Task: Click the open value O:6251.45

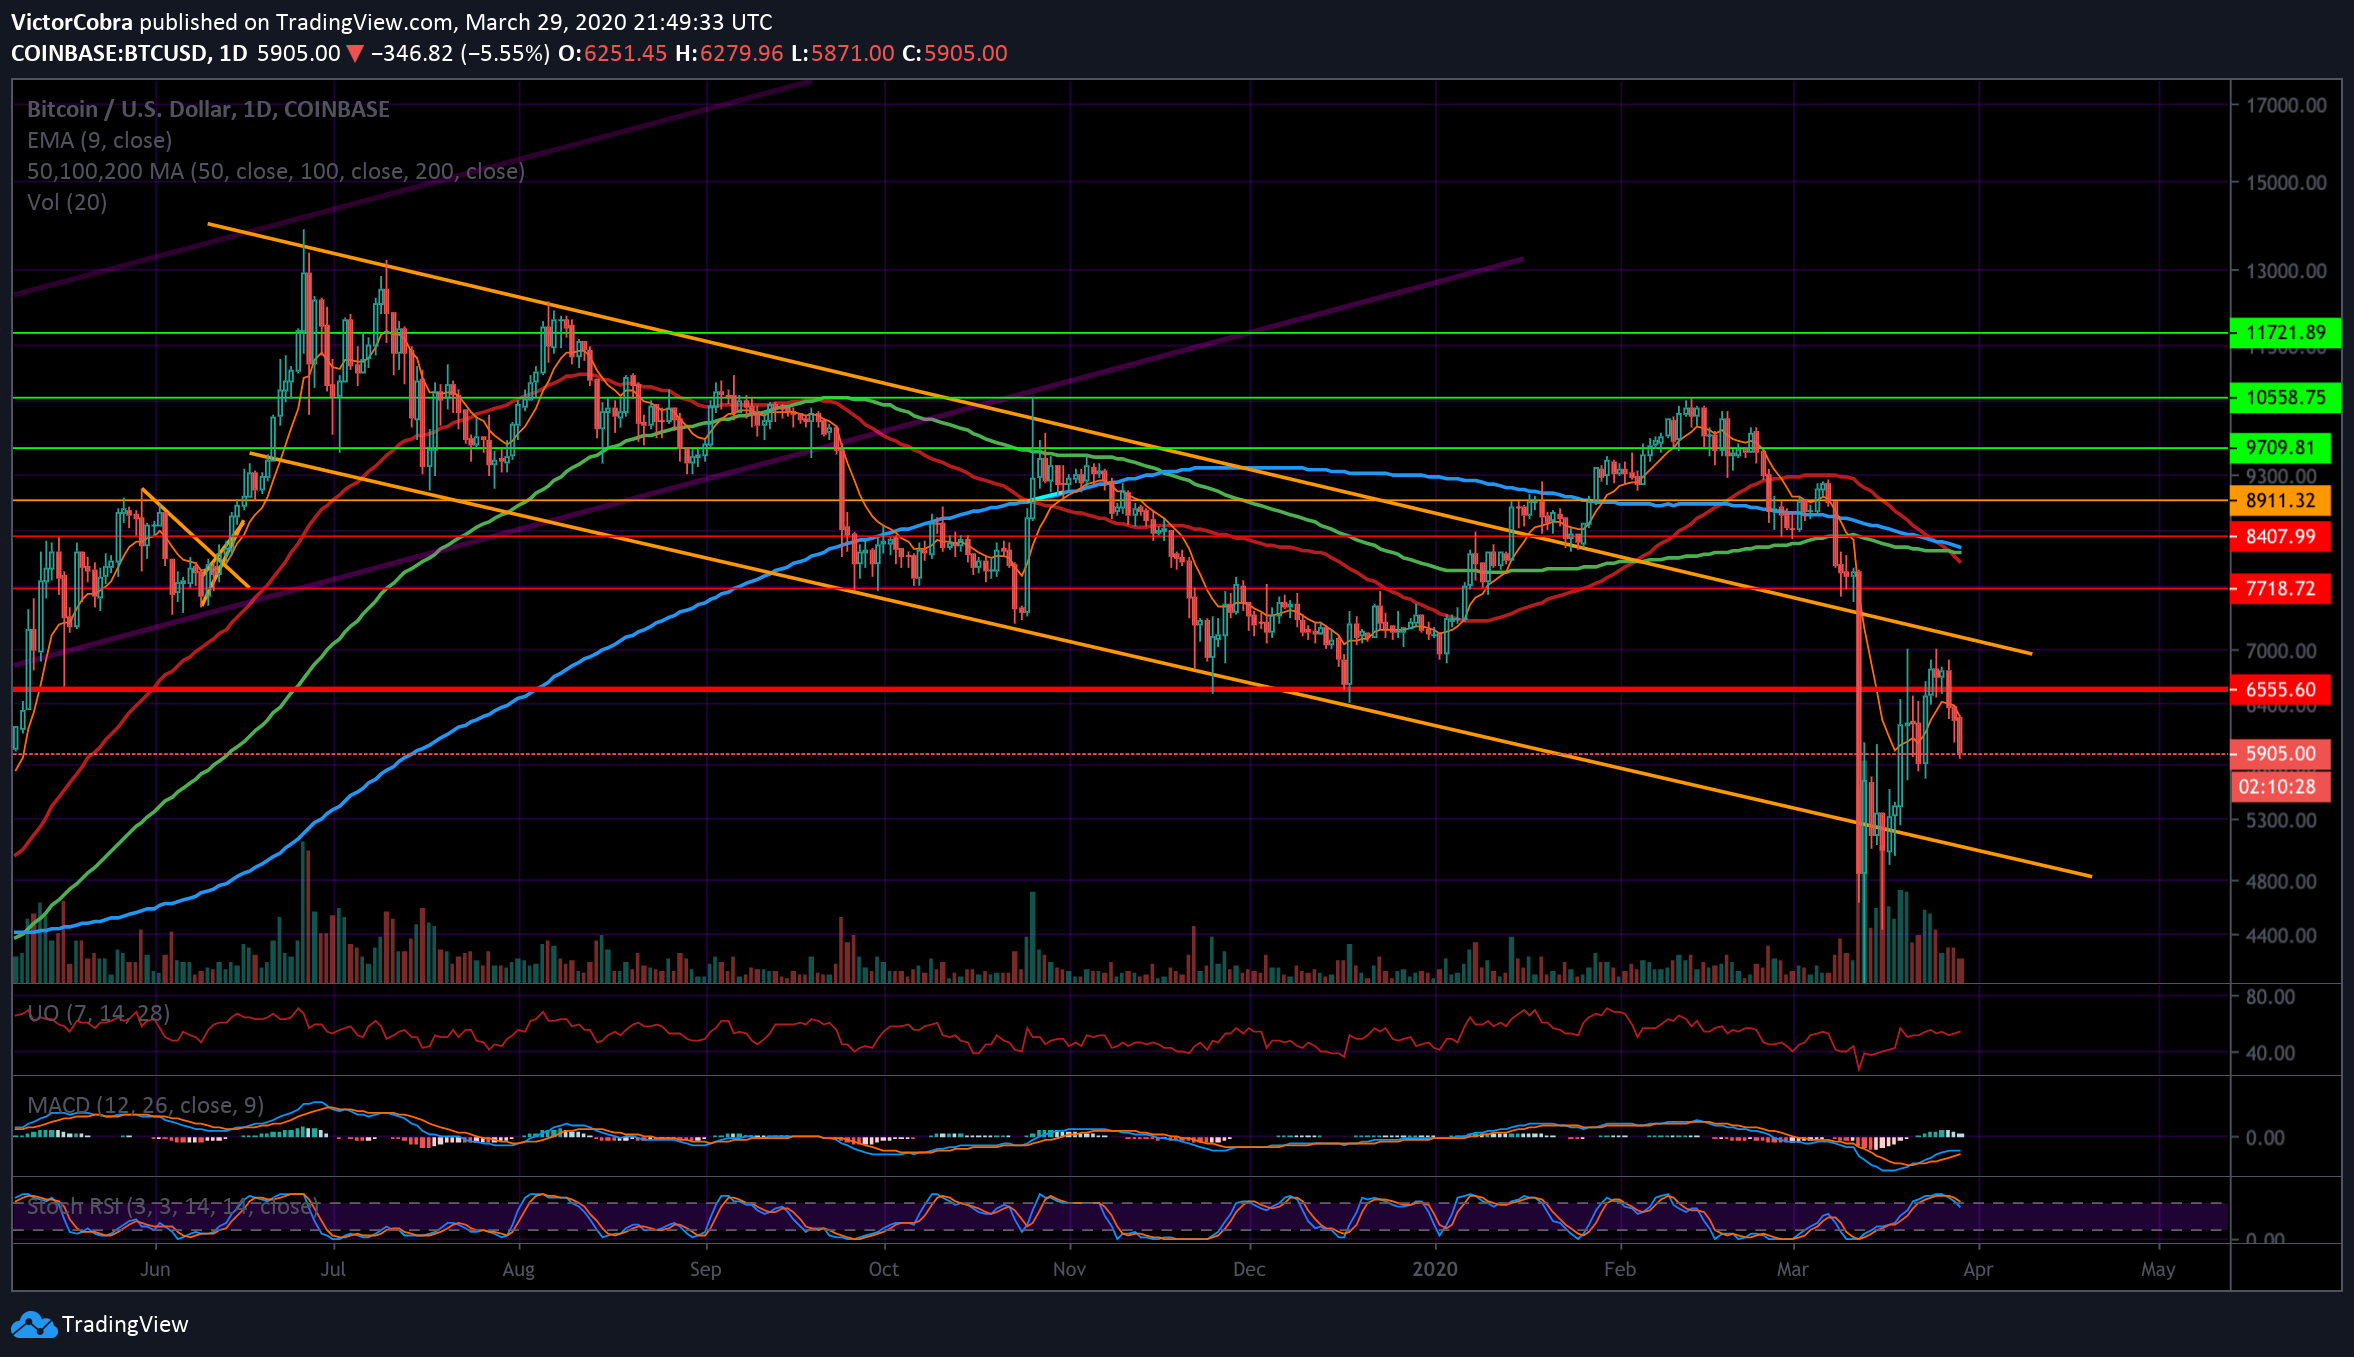Action: click(x=612, y=54)
